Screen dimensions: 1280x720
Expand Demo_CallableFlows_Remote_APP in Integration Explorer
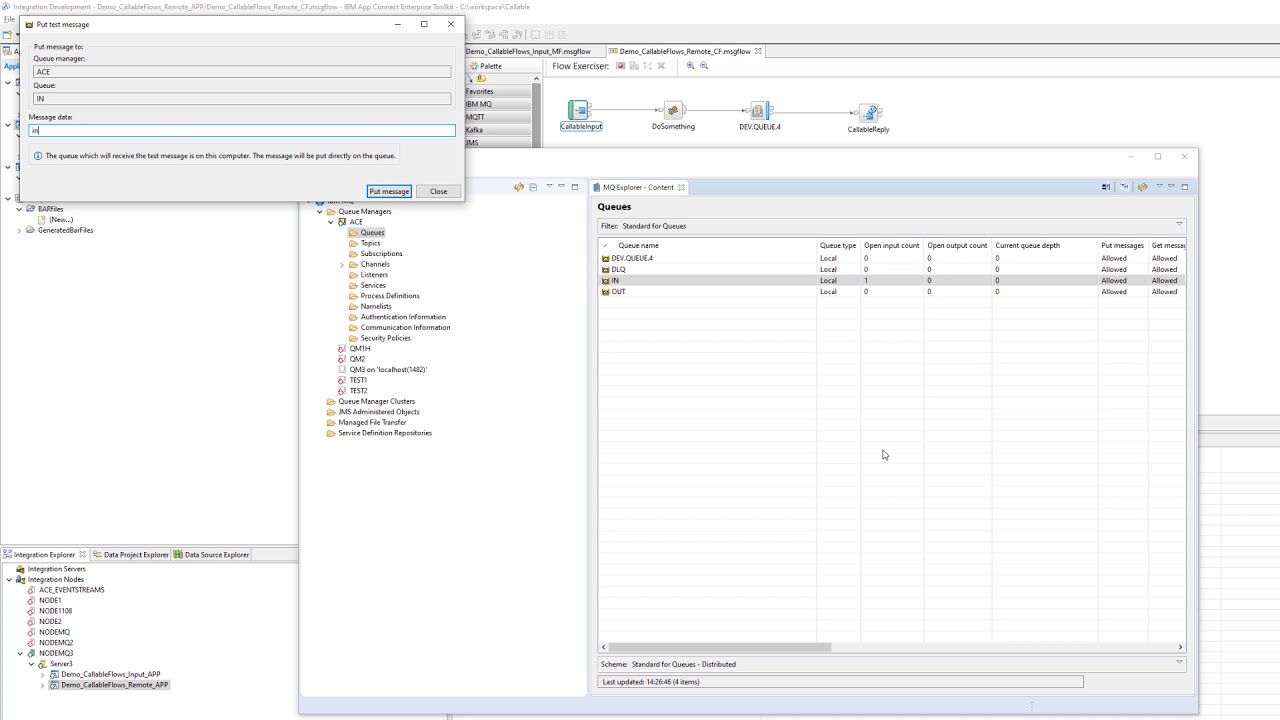[42, 685]
